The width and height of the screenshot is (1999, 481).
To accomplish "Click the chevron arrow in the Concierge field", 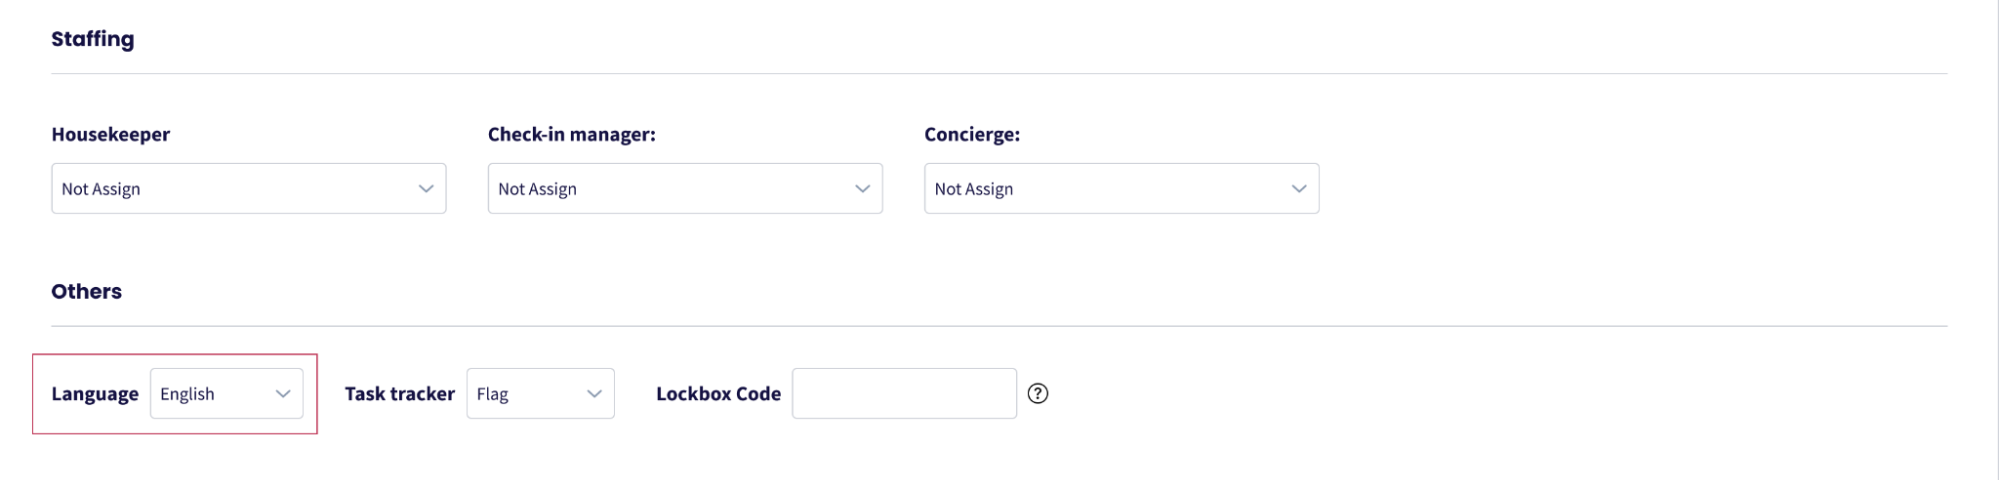I will (x=1299, y=189).
